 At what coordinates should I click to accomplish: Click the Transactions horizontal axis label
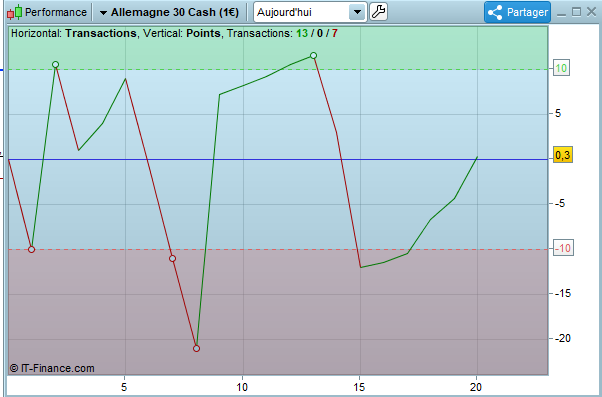point(101,33)
